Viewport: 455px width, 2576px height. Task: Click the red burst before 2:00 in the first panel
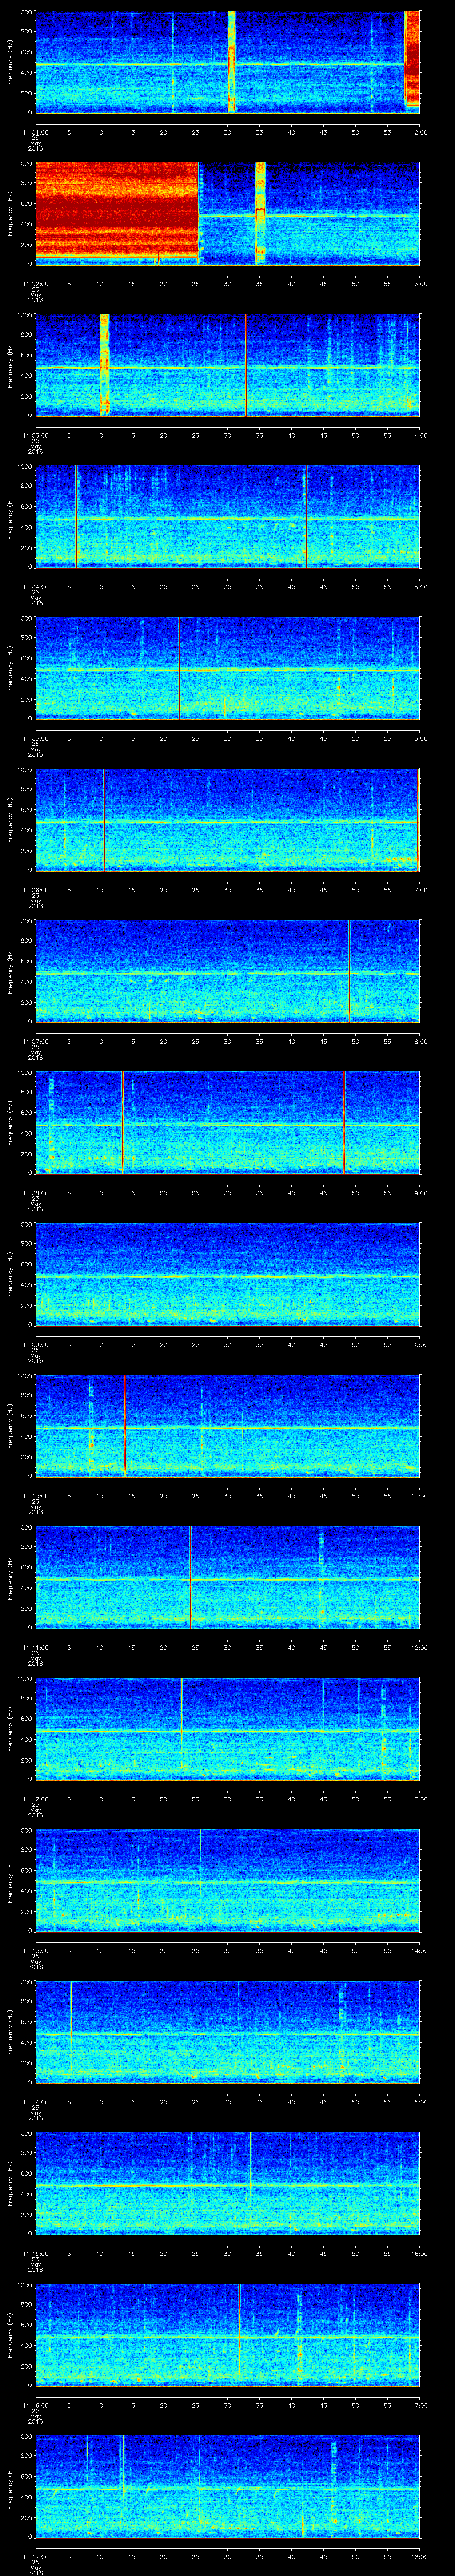tap(412, 58)
